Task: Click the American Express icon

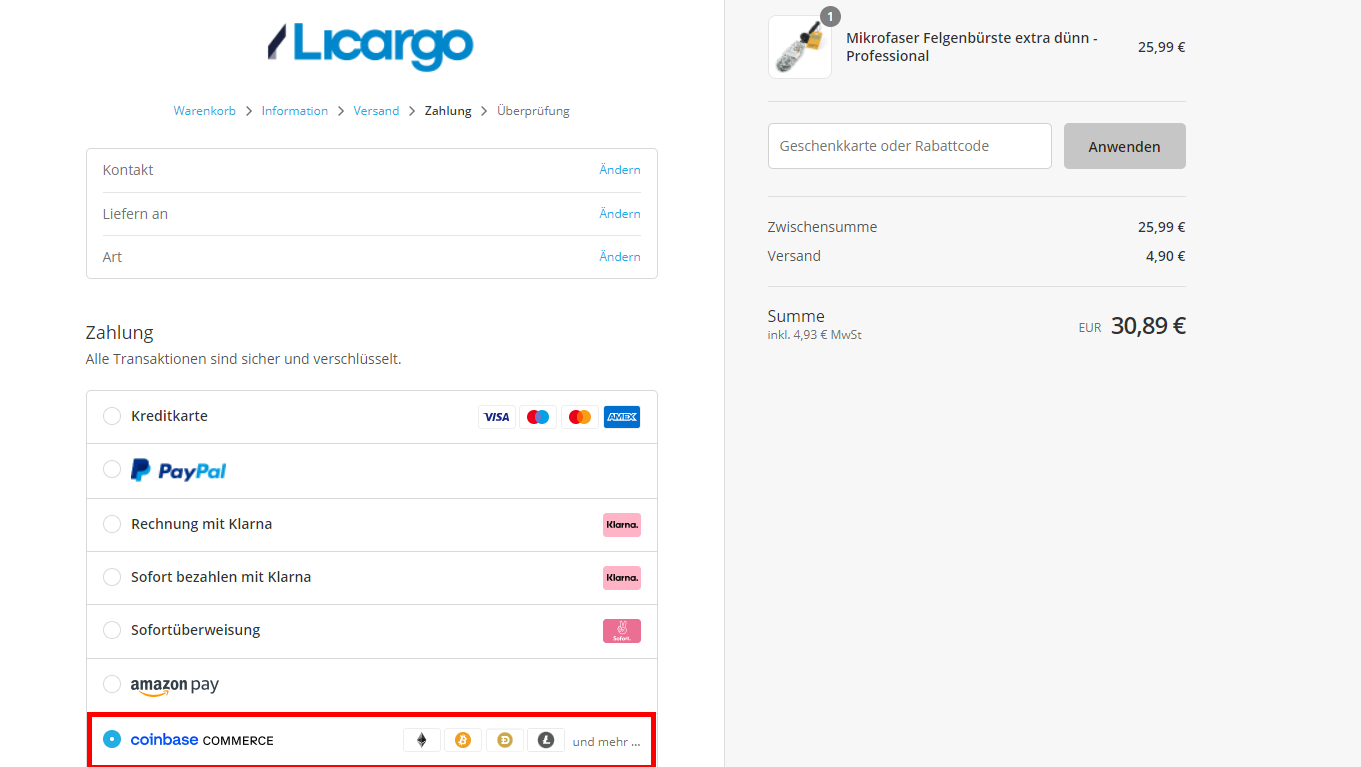Action: coord(622,417)
